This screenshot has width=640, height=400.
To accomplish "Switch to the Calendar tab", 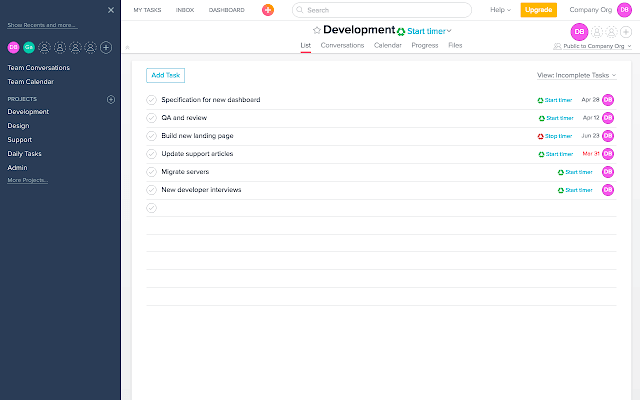I will (388, 46).
